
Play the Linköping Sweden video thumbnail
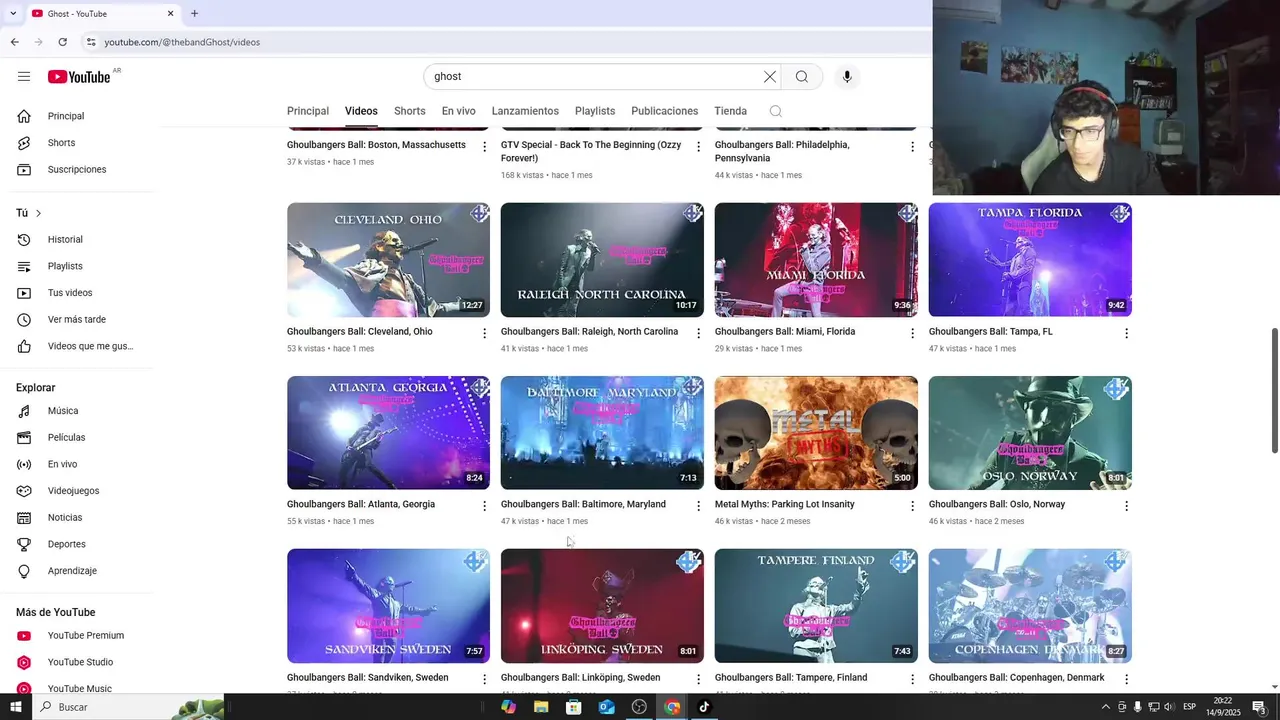point(602,606)
